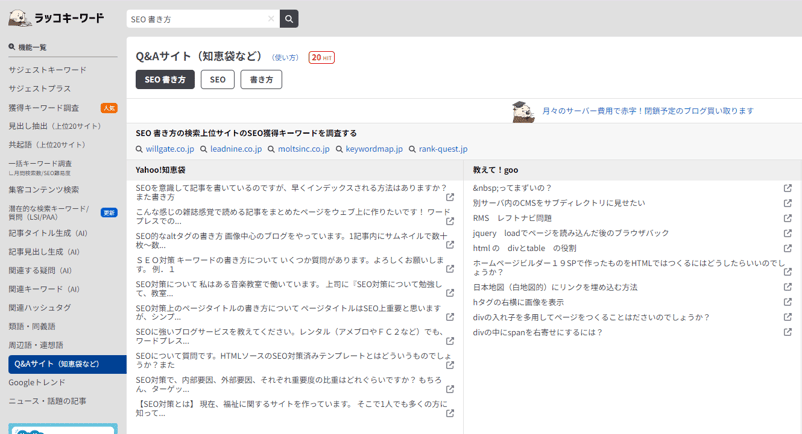Select the 書き方 keyword tab
The width and height of the screenshot is (802, 434).
(x=261, y=79)
